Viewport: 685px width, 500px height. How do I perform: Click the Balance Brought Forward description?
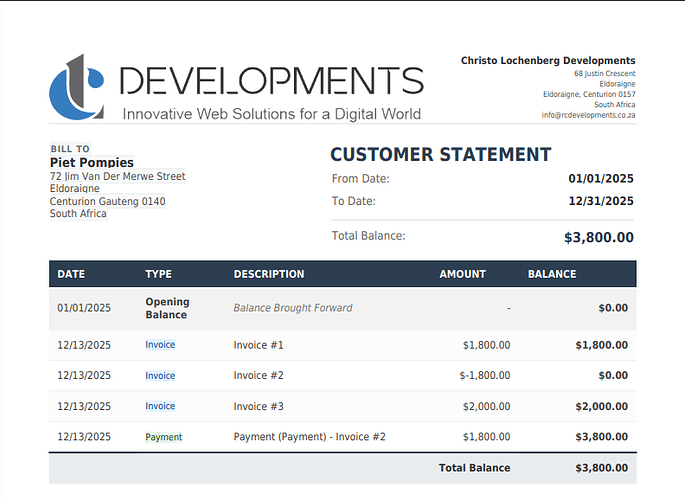click(x=293, y=308)
